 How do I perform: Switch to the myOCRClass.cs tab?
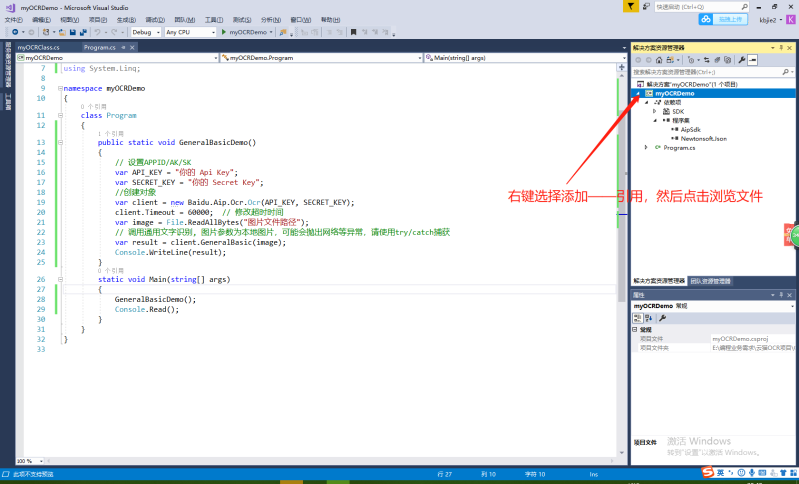(39, 47)
